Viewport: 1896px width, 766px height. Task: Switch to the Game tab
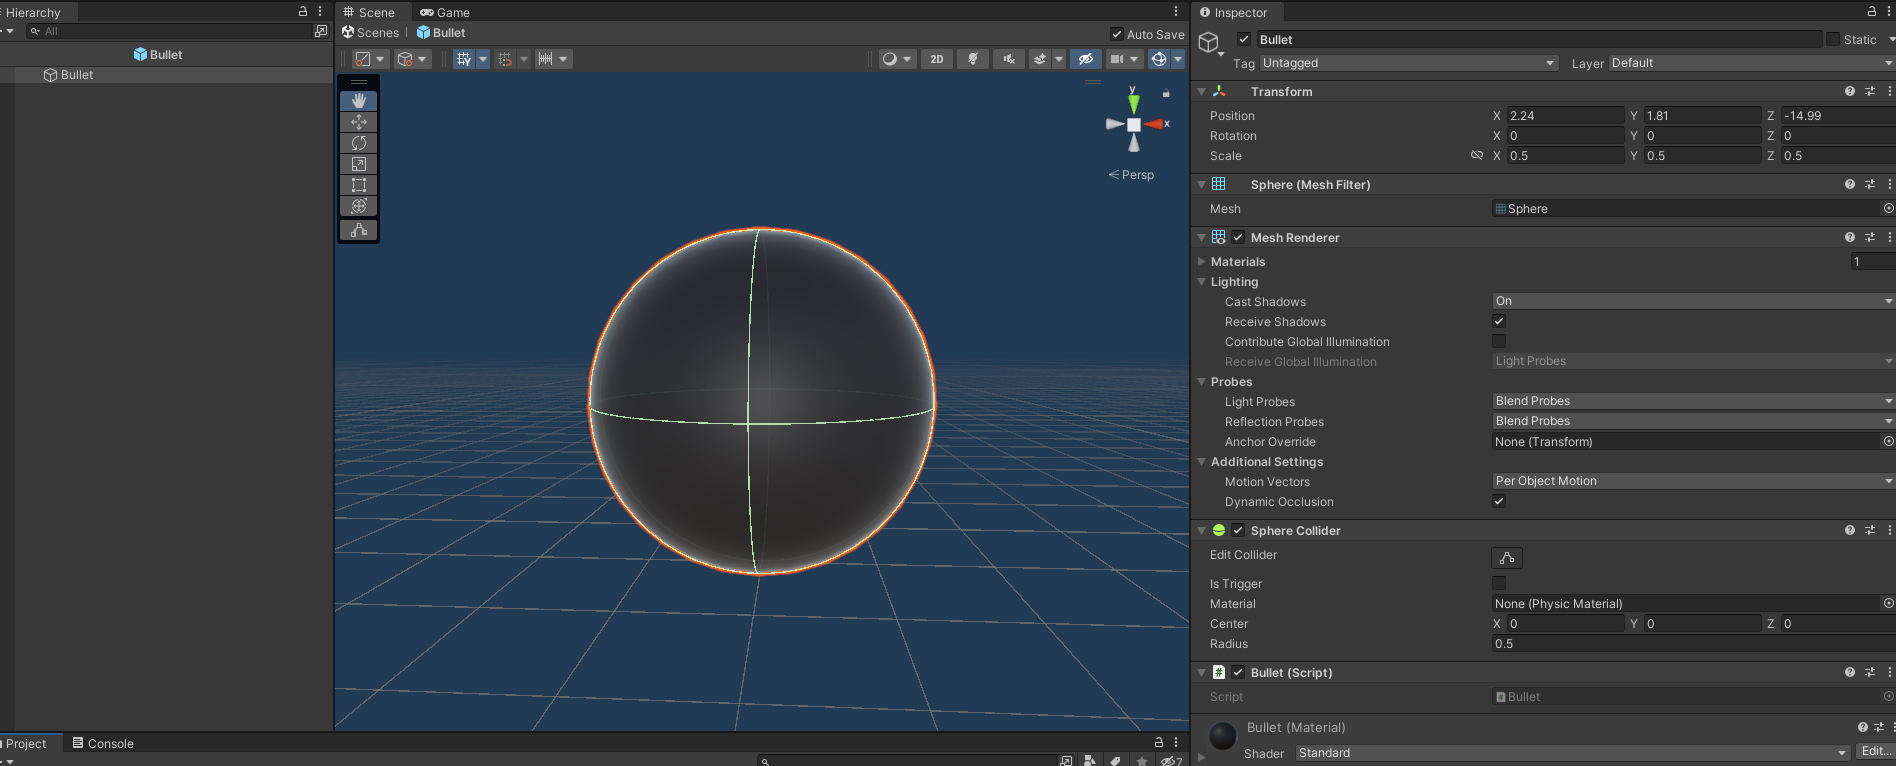click(445, 12)
